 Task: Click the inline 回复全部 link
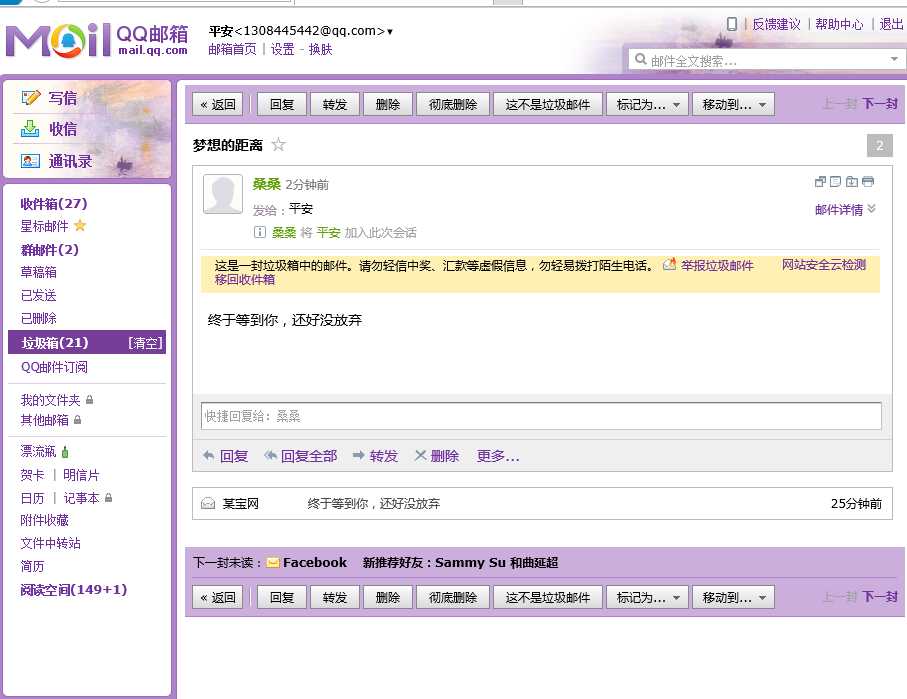301,456
